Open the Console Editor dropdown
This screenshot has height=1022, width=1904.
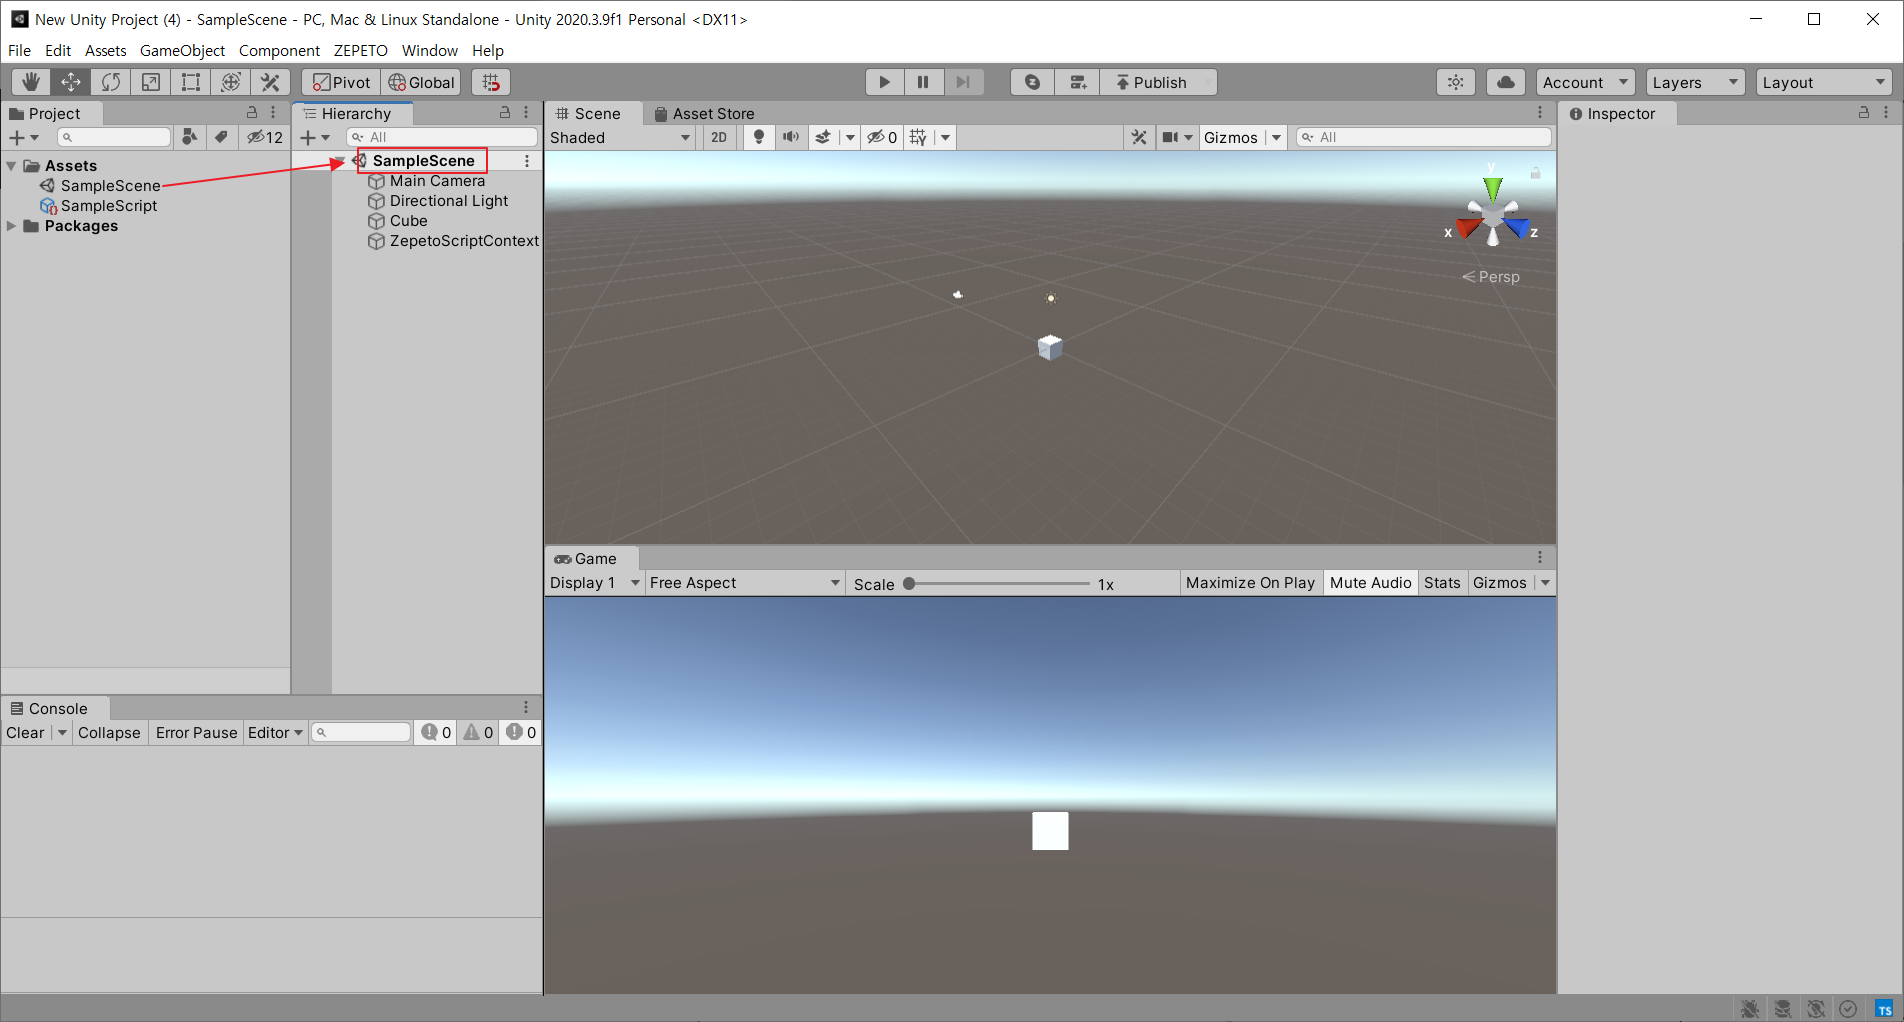click(x=275, y=733)
